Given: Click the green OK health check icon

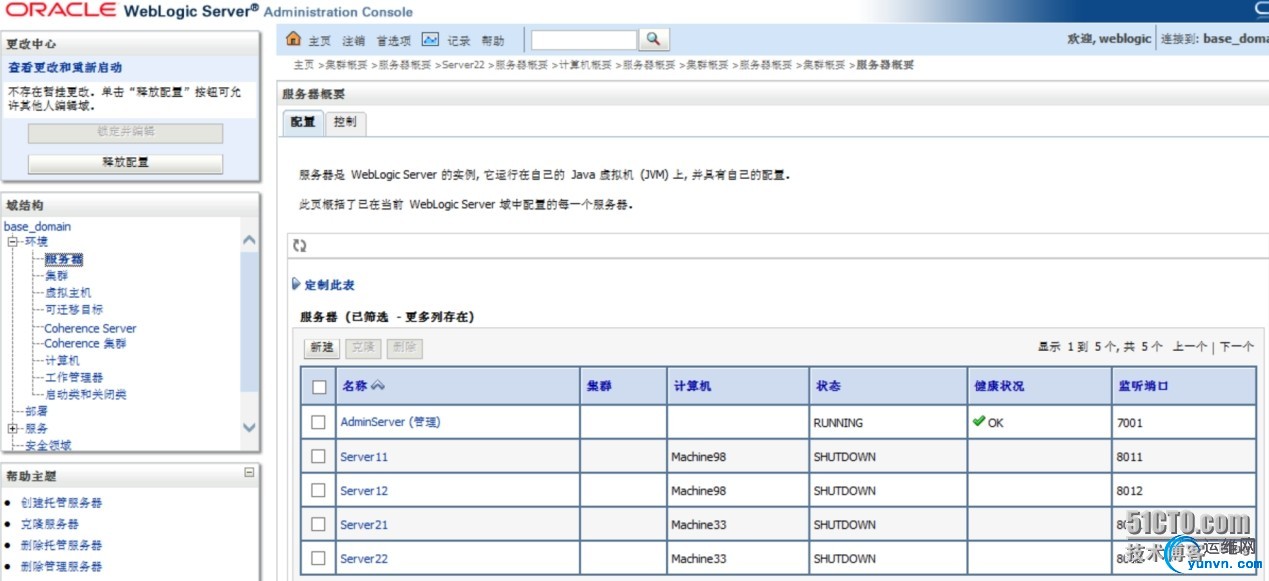Looking at the screenshot, I should tap(979, 421).
